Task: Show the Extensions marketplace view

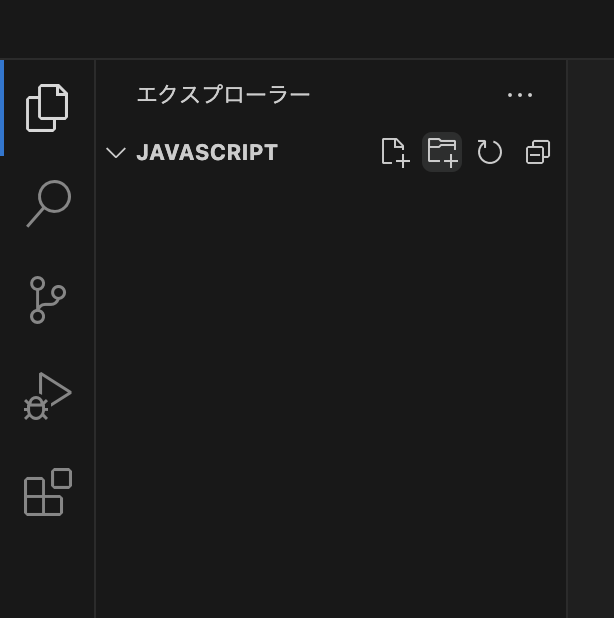Action: [x=47, y=492]
